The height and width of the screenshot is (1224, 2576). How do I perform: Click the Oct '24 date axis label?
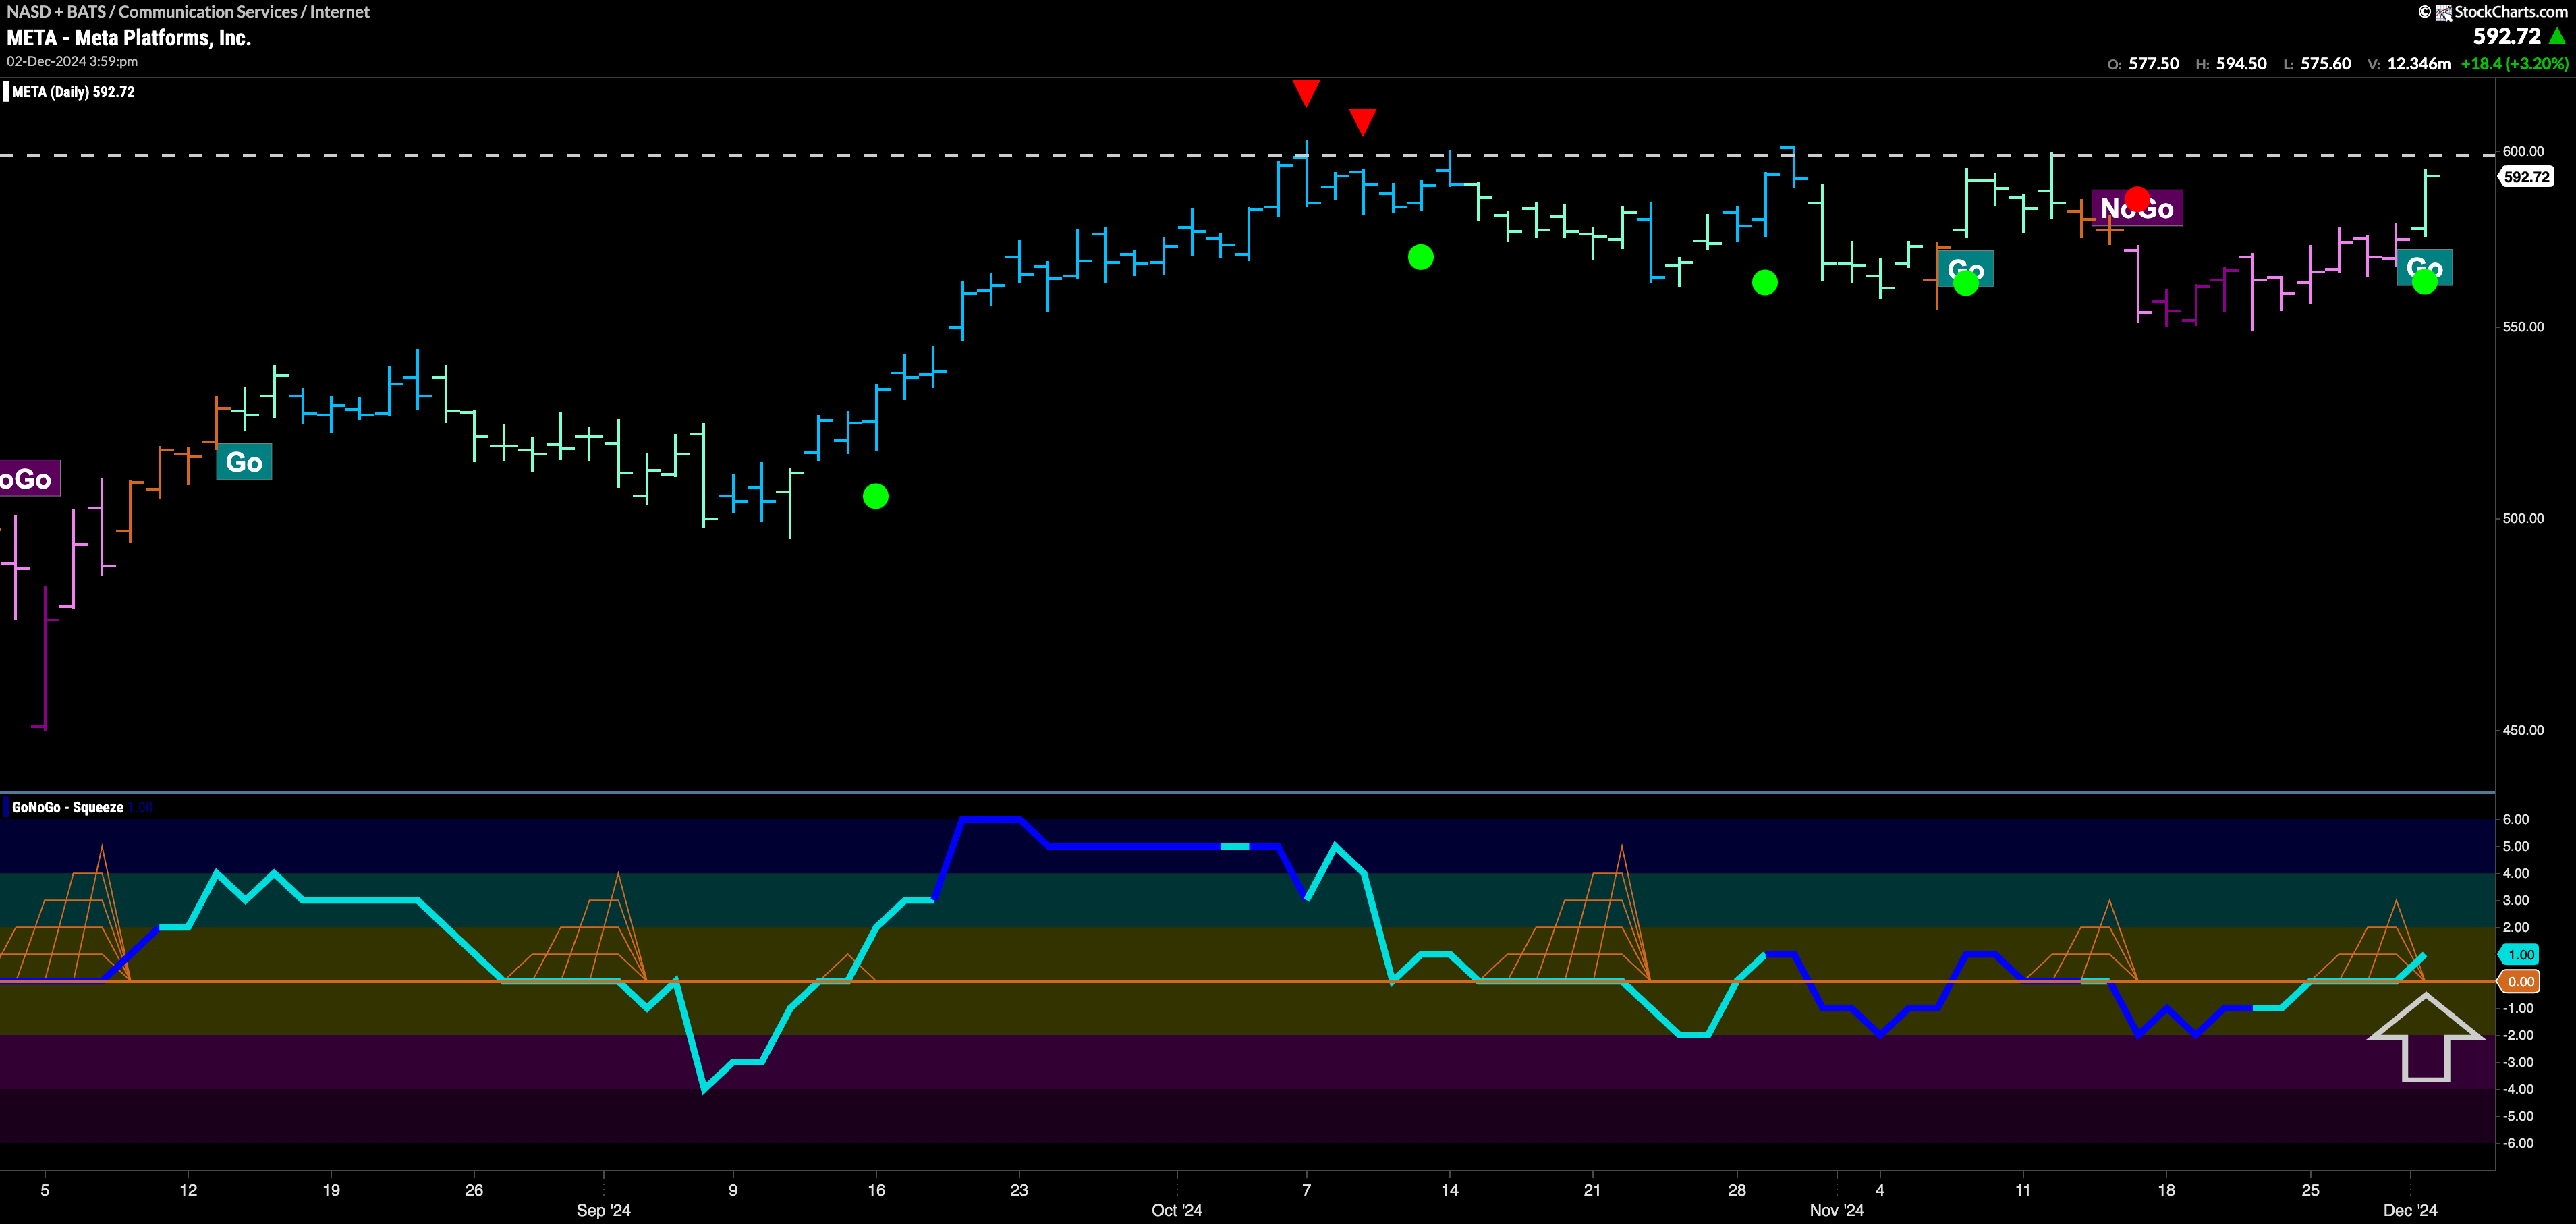[x=1177, y=1210]
